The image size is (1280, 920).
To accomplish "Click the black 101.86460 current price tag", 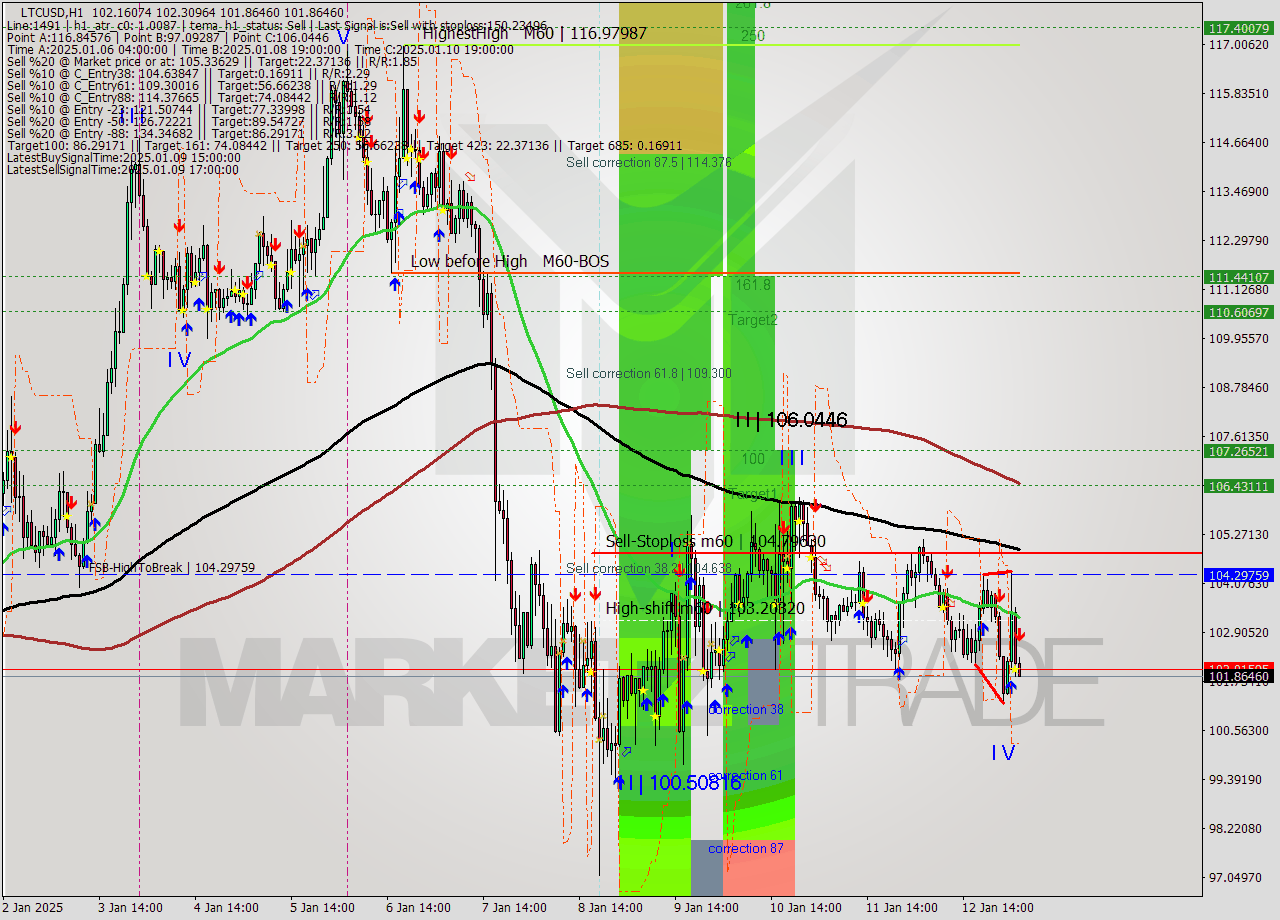I will click(x=1239, y=677).
